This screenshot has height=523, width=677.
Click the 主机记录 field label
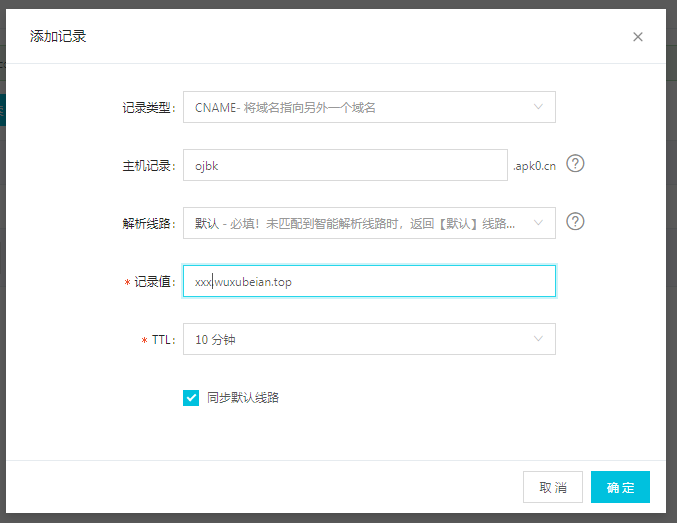point(142,165)
